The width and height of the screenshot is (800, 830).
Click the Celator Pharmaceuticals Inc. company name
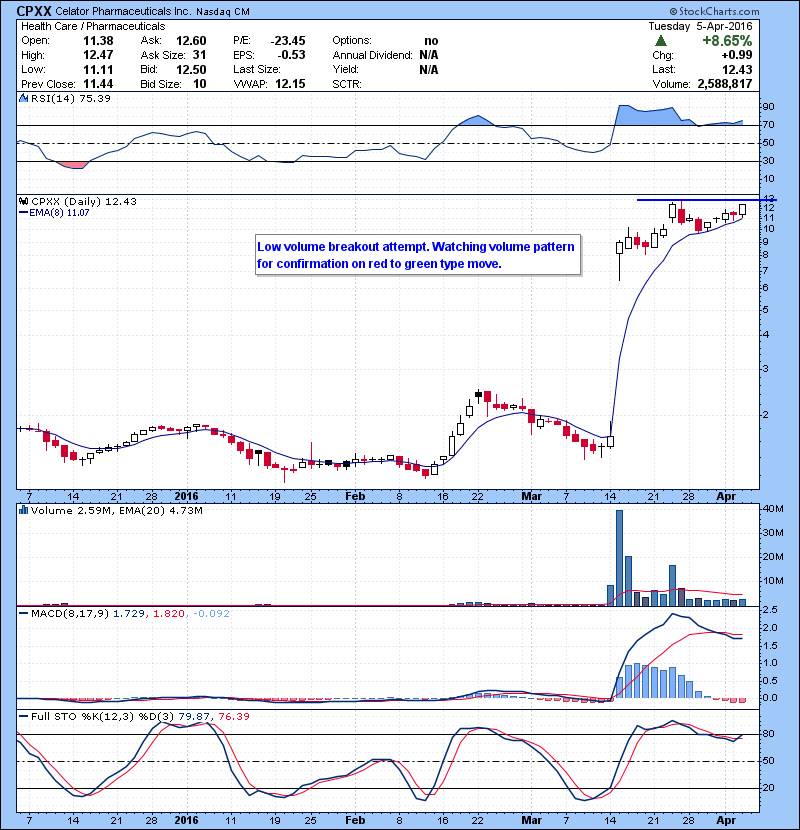pos(123,12)
